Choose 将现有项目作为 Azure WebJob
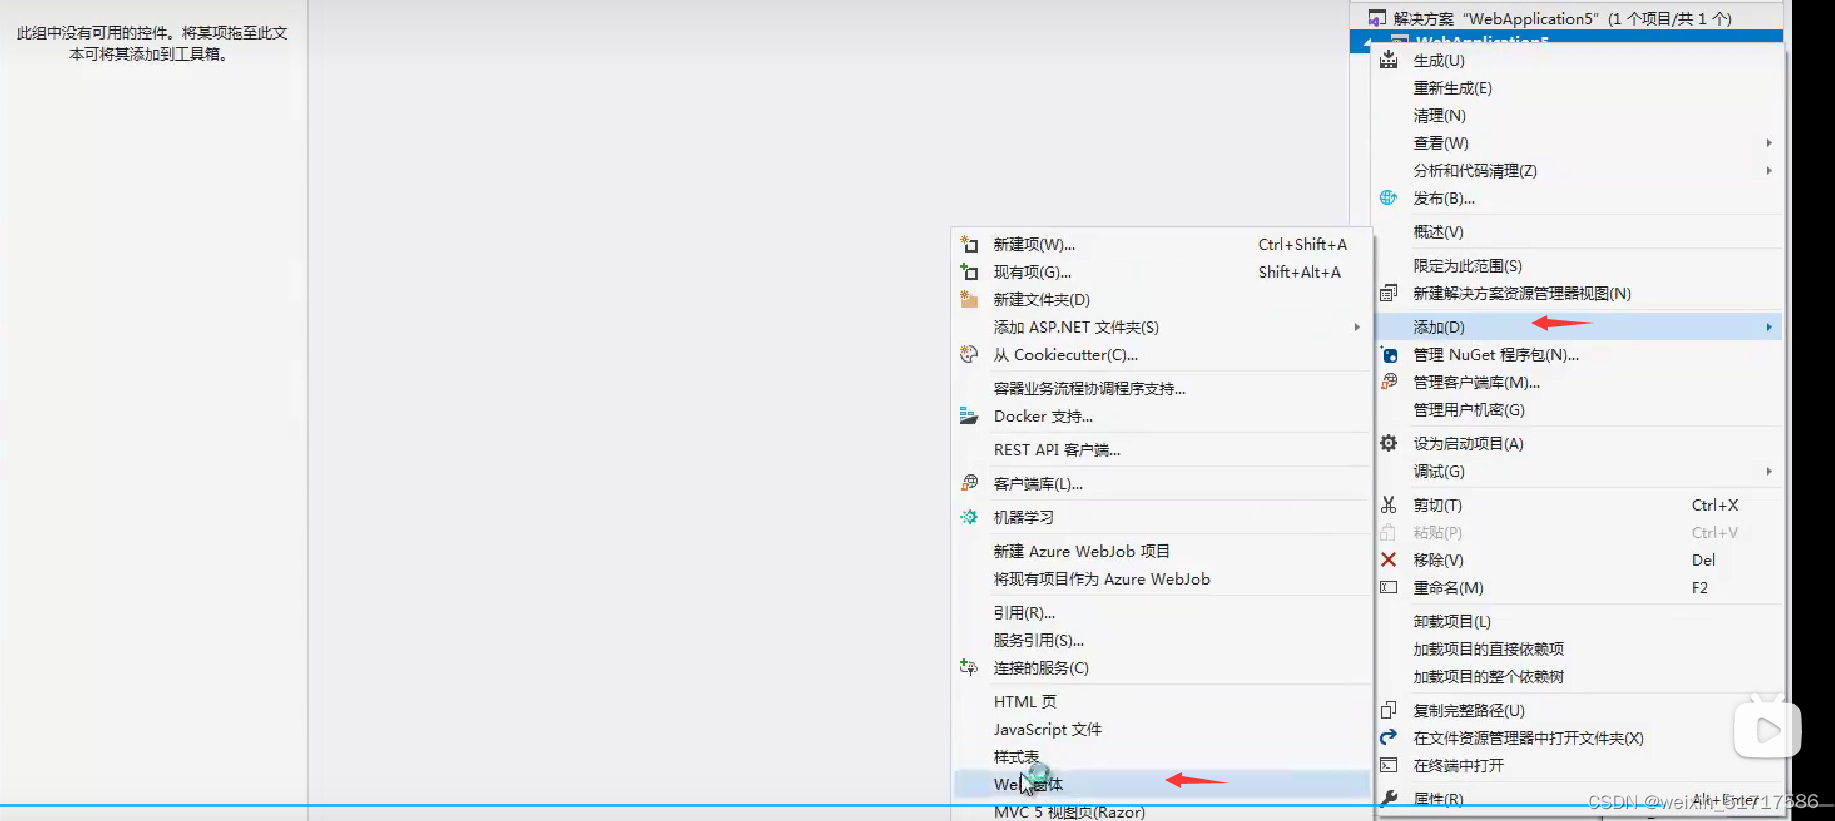The width and height of the screenshot is (1835, 821). [x=1101, y=579]
